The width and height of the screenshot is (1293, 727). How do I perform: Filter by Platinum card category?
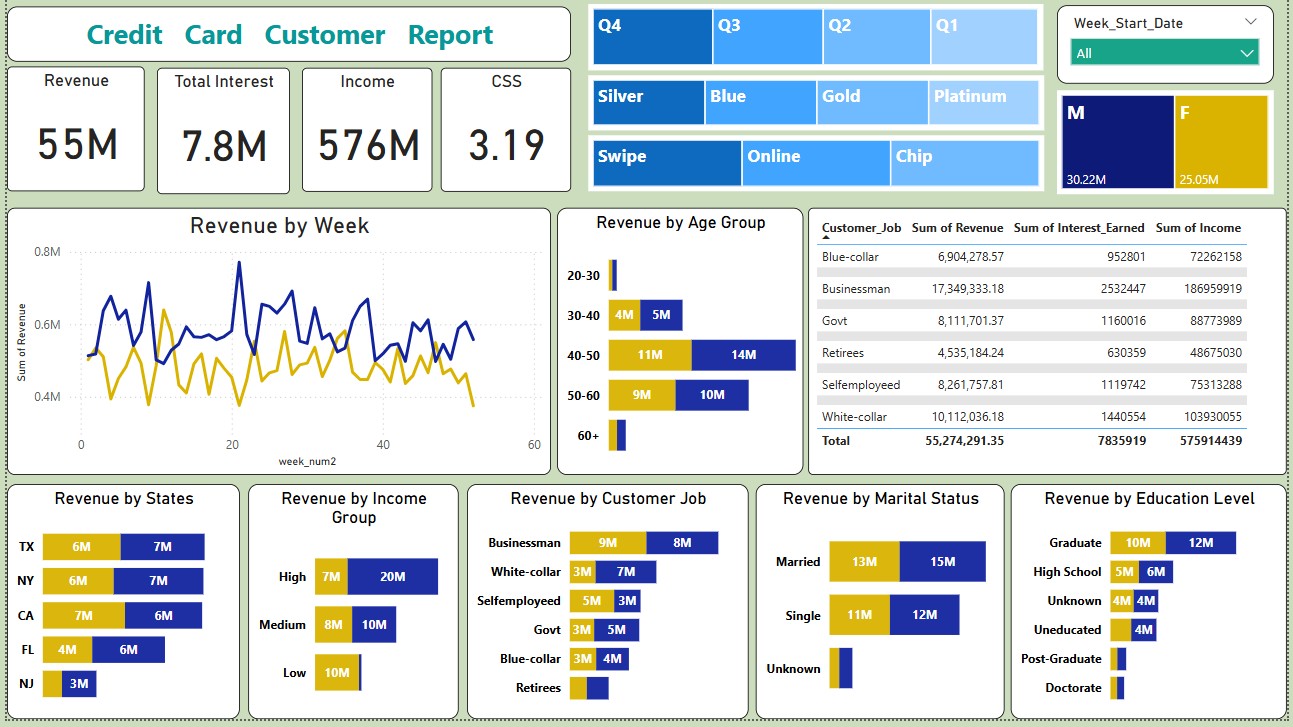click(984, 103)
